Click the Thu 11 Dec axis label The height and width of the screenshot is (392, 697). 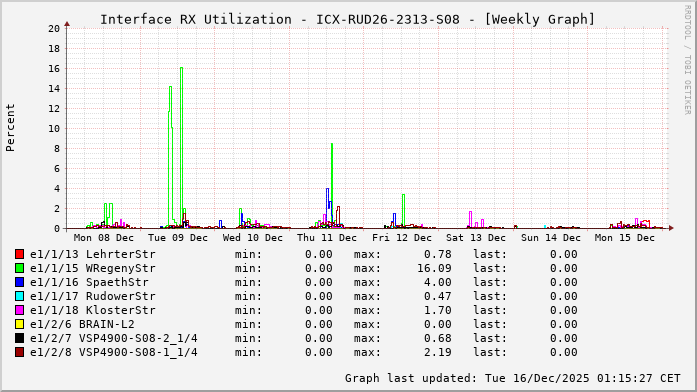tap(327, 238)
